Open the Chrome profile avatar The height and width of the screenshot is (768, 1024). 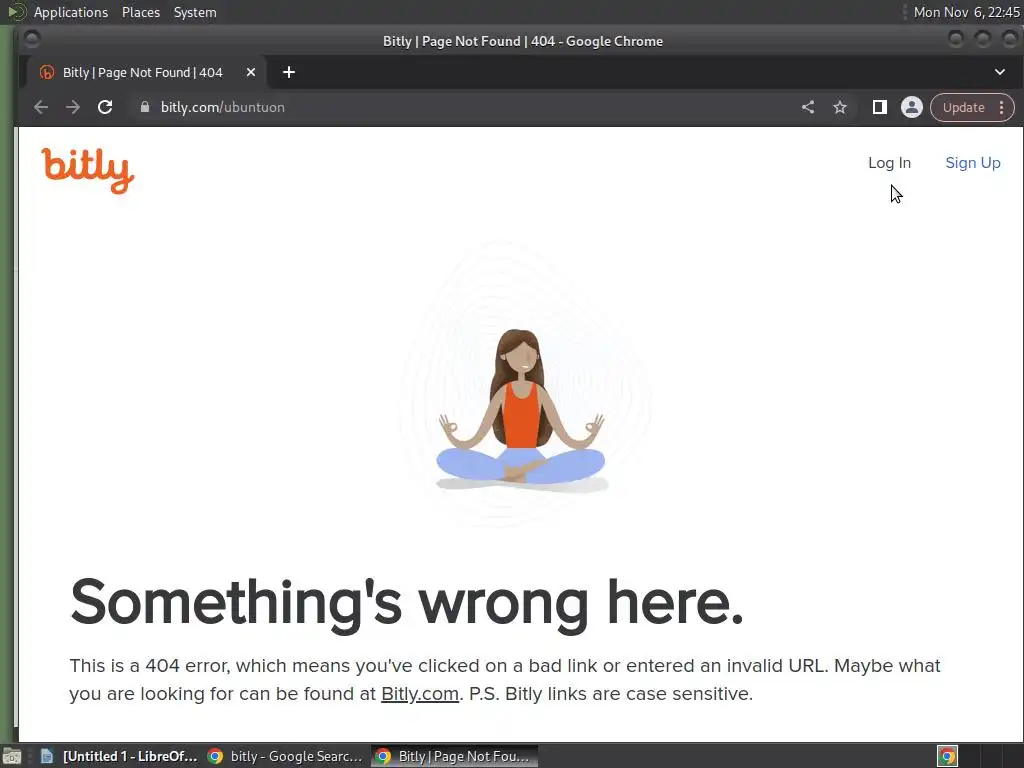click(912, 107)
